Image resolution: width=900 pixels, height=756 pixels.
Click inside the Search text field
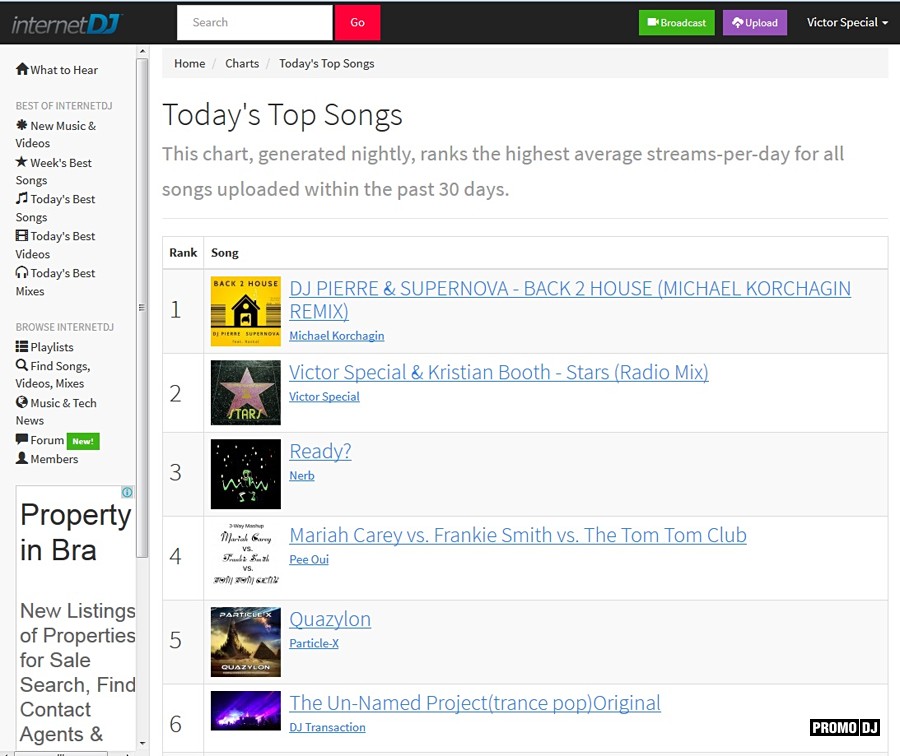[254, 22]
